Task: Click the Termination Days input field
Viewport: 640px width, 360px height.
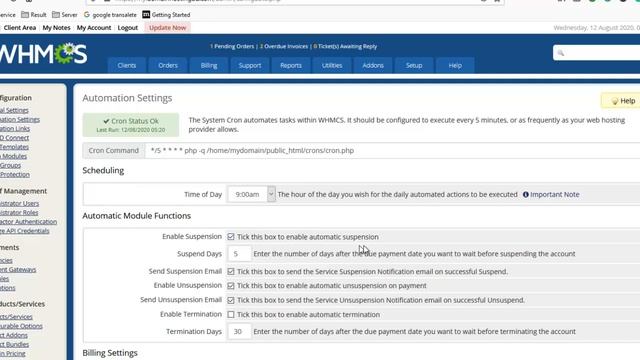Action: pyautogui.click(x=239, y=331)
